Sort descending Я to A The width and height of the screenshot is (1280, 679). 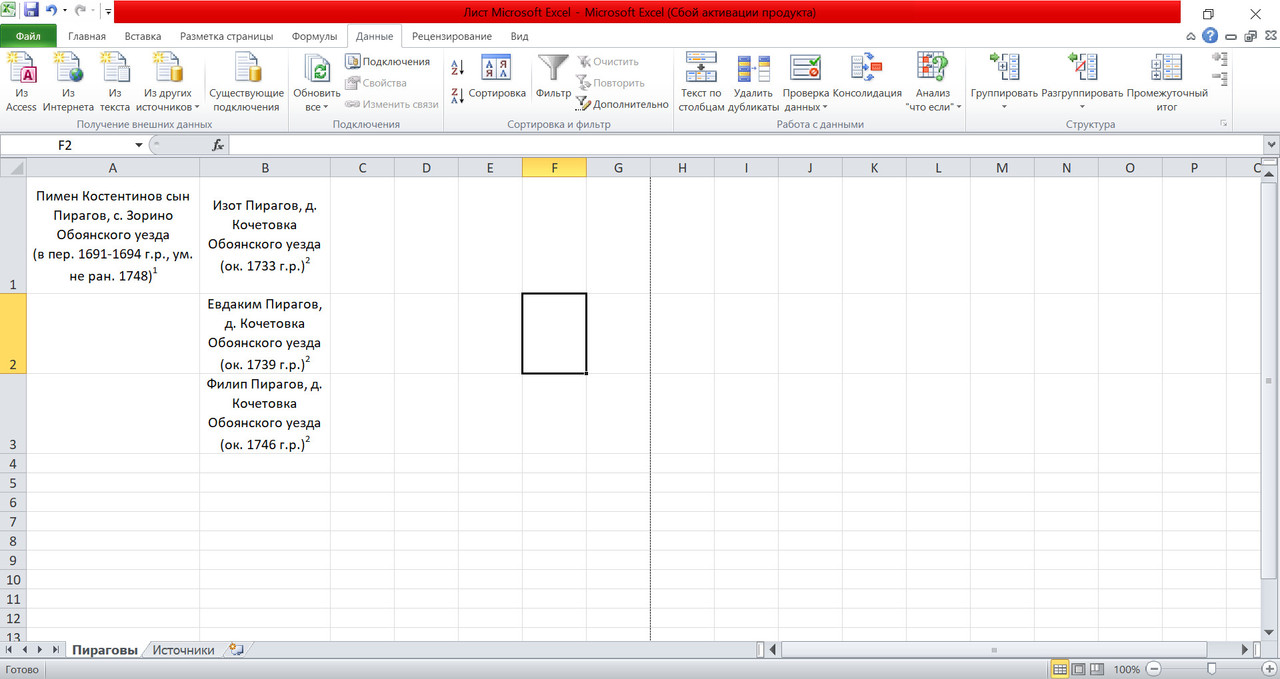tap(457, 96)
